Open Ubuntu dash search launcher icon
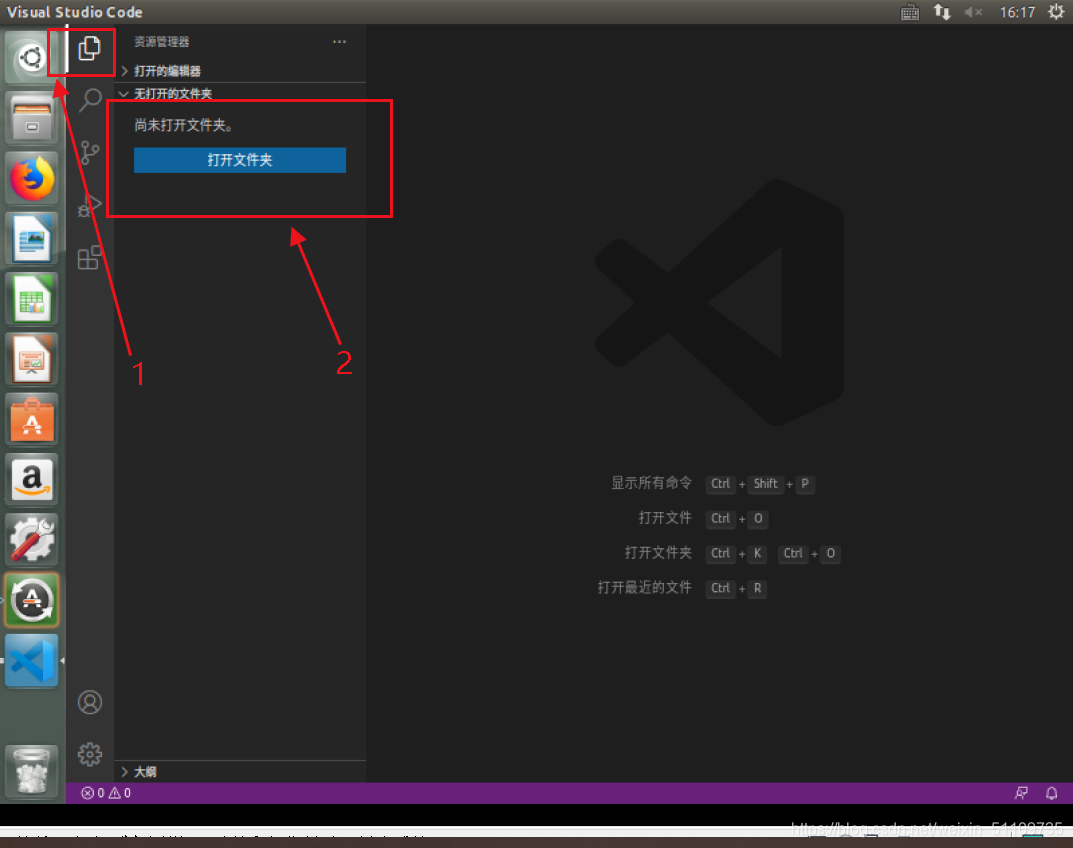The width and height of the screenshot is (1073, 848). pos(31,57)
